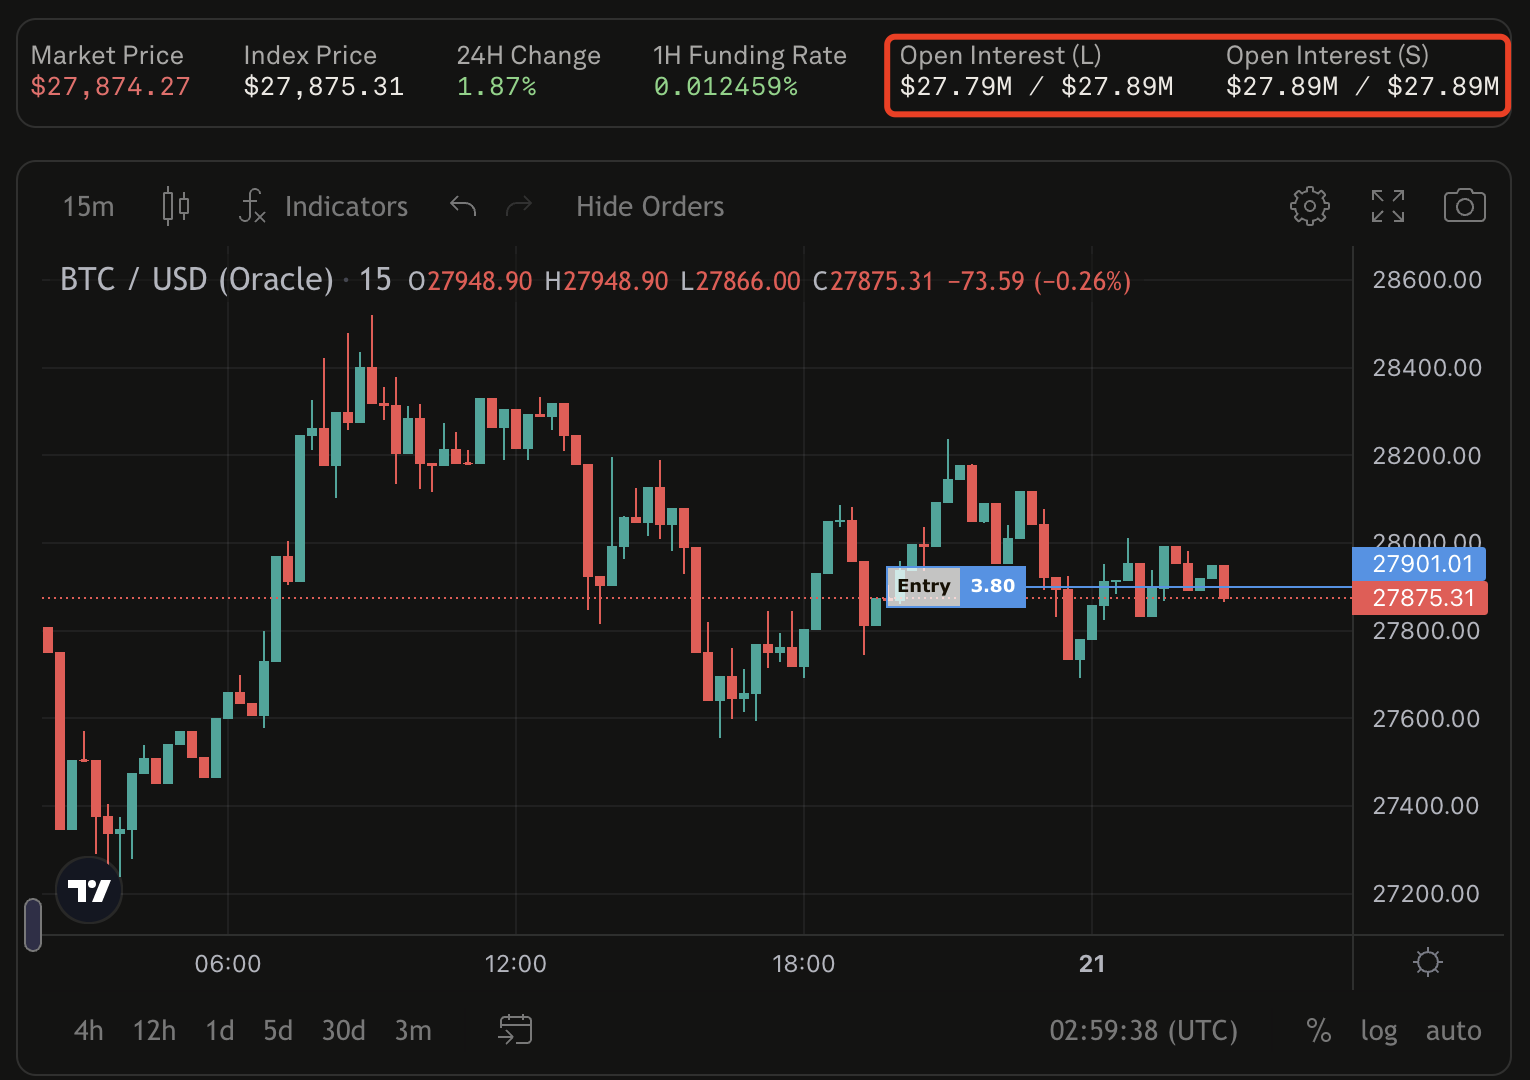Open price scale settings sun icon
The image size is (1530, 1080).
pos(1427,962)
